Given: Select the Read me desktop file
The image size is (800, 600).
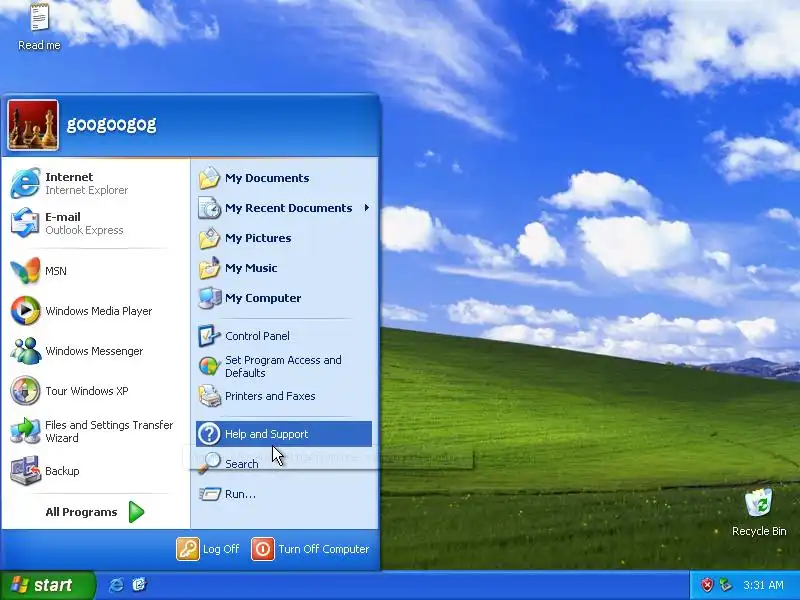Looking at the screenshot, I should (x=39, y=26).
